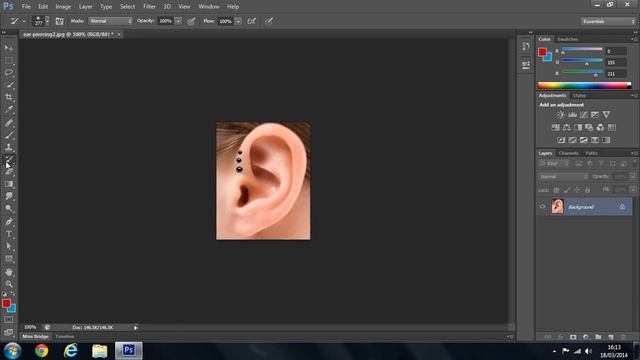Viewport: 640px width, 360px height.
Task: Open the Essentials workspace dropdown
Action: click(x=608, y=21)
